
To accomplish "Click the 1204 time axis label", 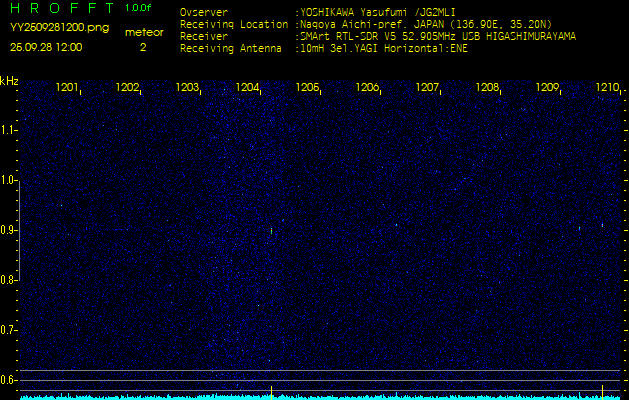I will click(247, 87).
